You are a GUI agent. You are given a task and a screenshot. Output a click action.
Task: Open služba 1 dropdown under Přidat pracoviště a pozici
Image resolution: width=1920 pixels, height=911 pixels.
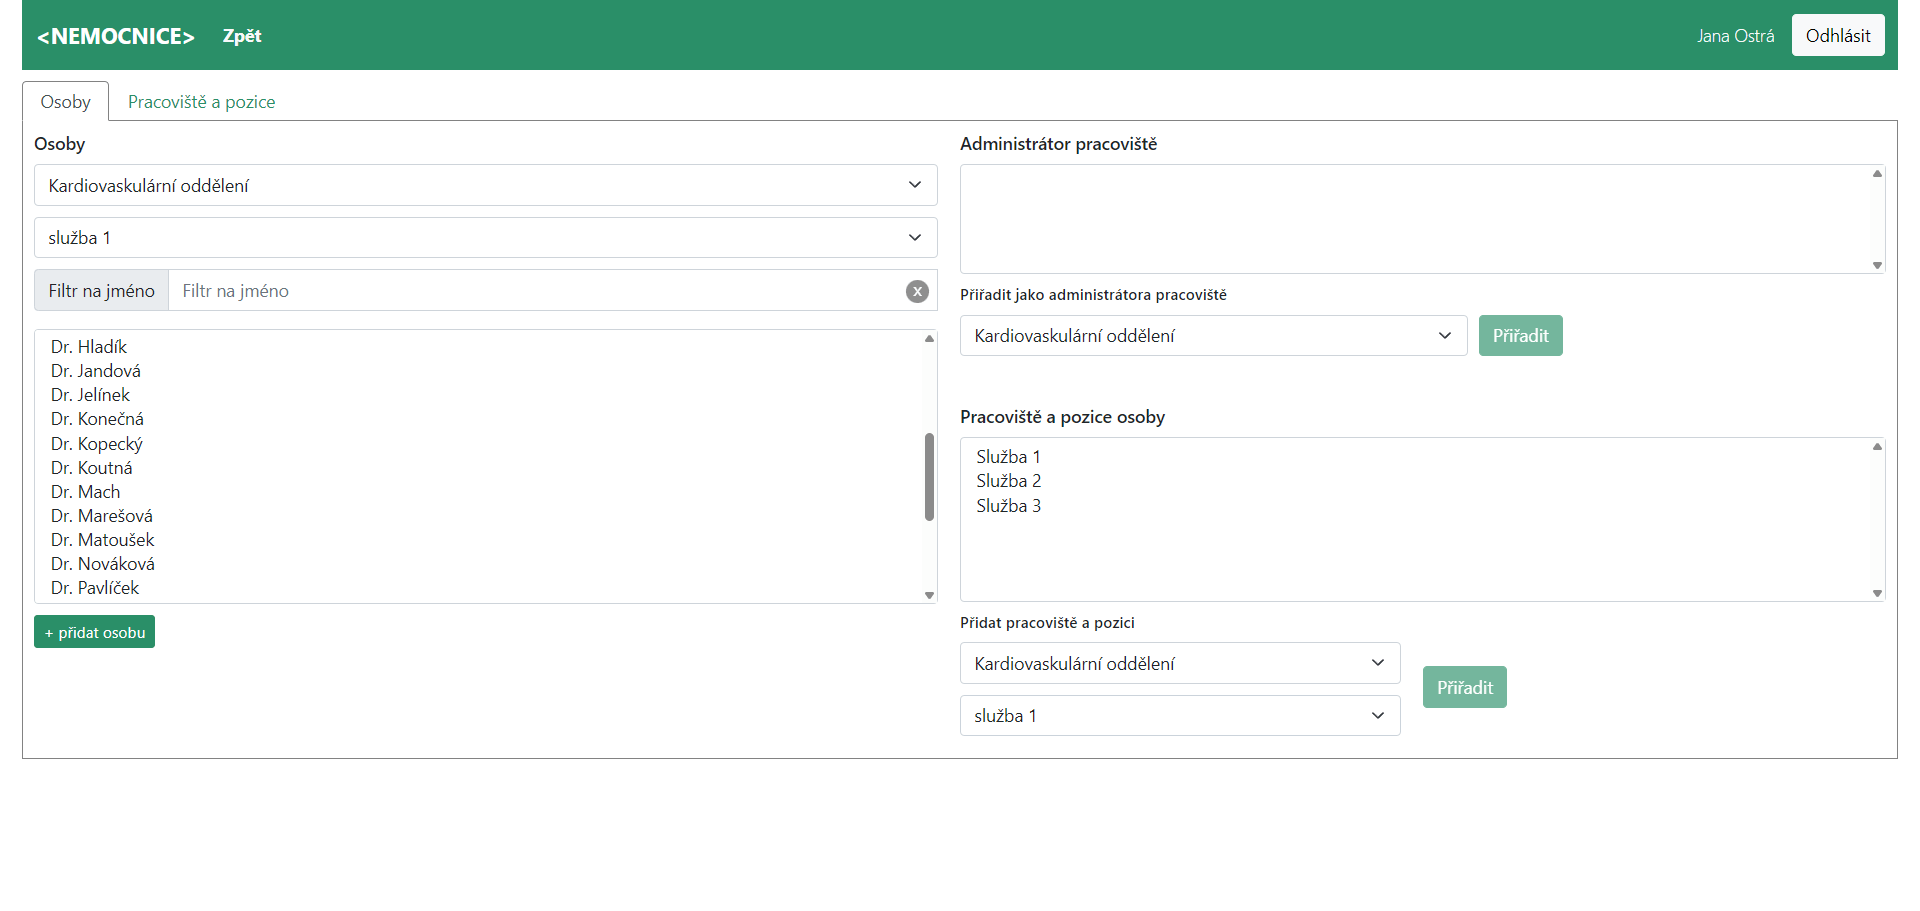click(x=1180, y=715)
